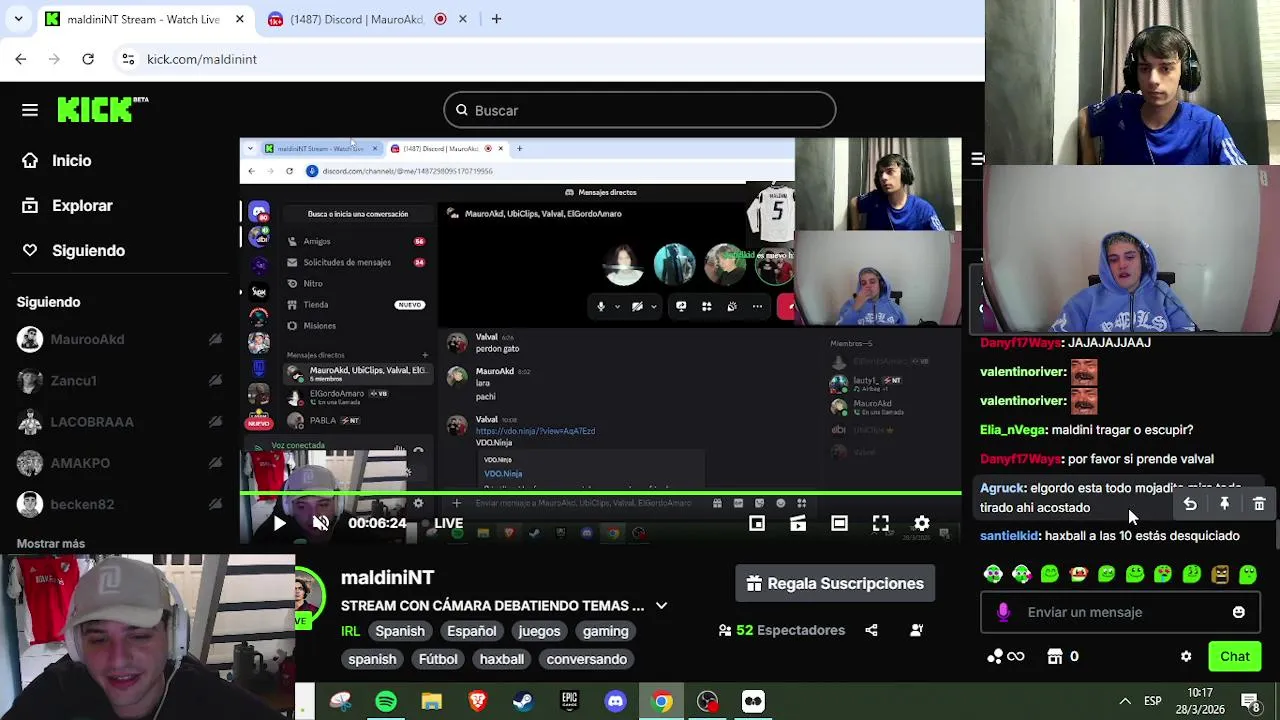
Task: Open Steam from the taskbar
Action: [x=523, y=701]
